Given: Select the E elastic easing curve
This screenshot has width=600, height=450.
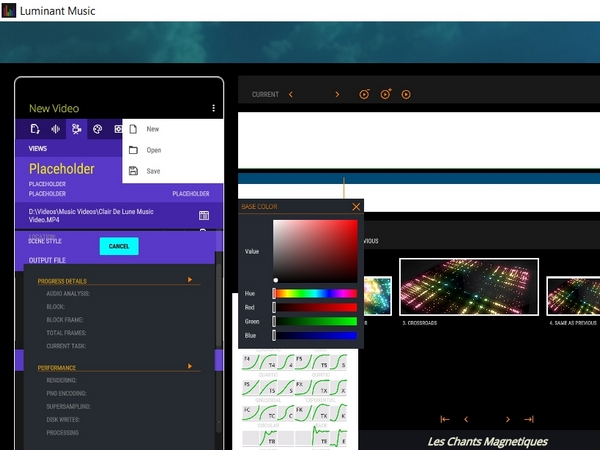Looking at the screenshot, I should click(338, 438).
